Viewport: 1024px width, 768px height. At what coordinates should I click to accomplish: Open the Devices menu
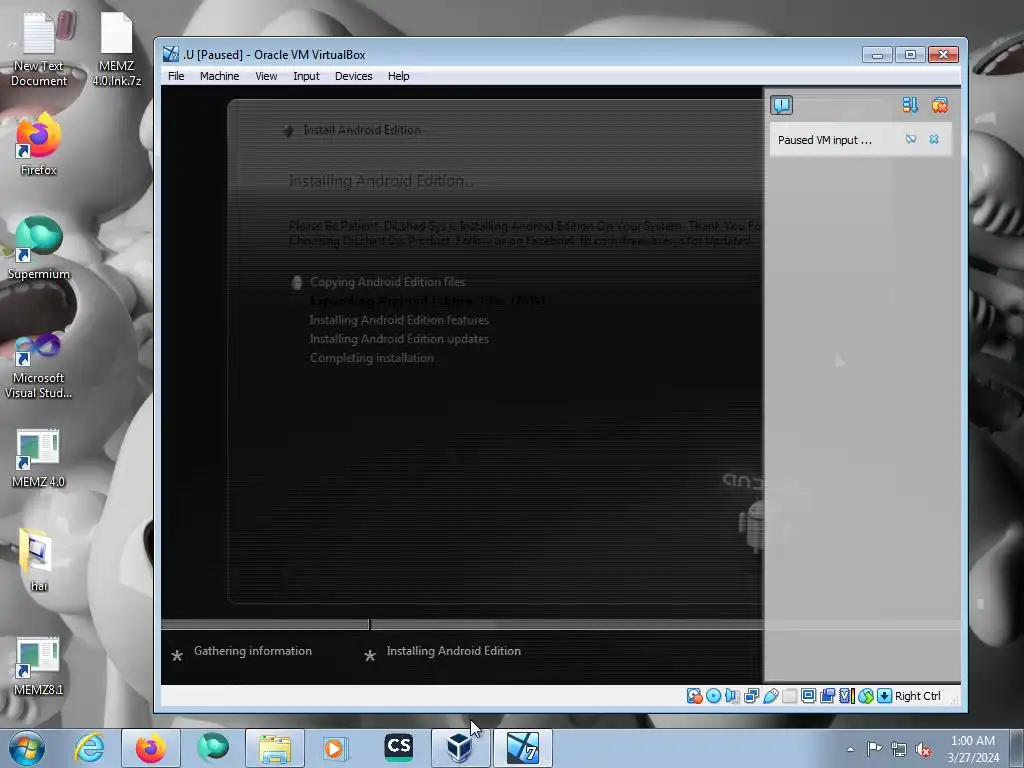tap(353, 76)
